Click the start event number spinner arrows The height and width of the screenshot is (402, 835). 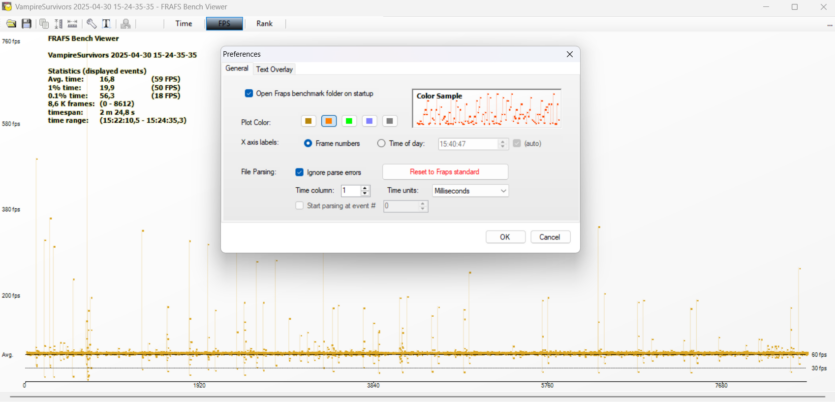(423, 206)
